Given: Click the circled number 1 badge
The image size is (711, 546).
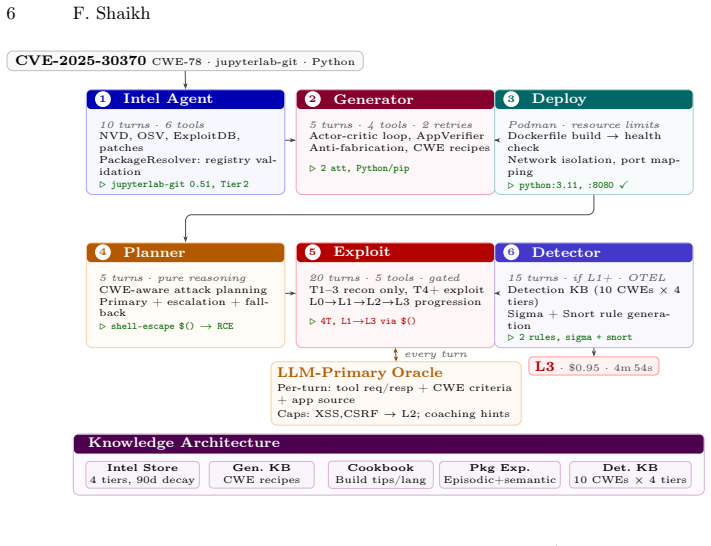Looking at the screenshot, I should pos(103,99).
